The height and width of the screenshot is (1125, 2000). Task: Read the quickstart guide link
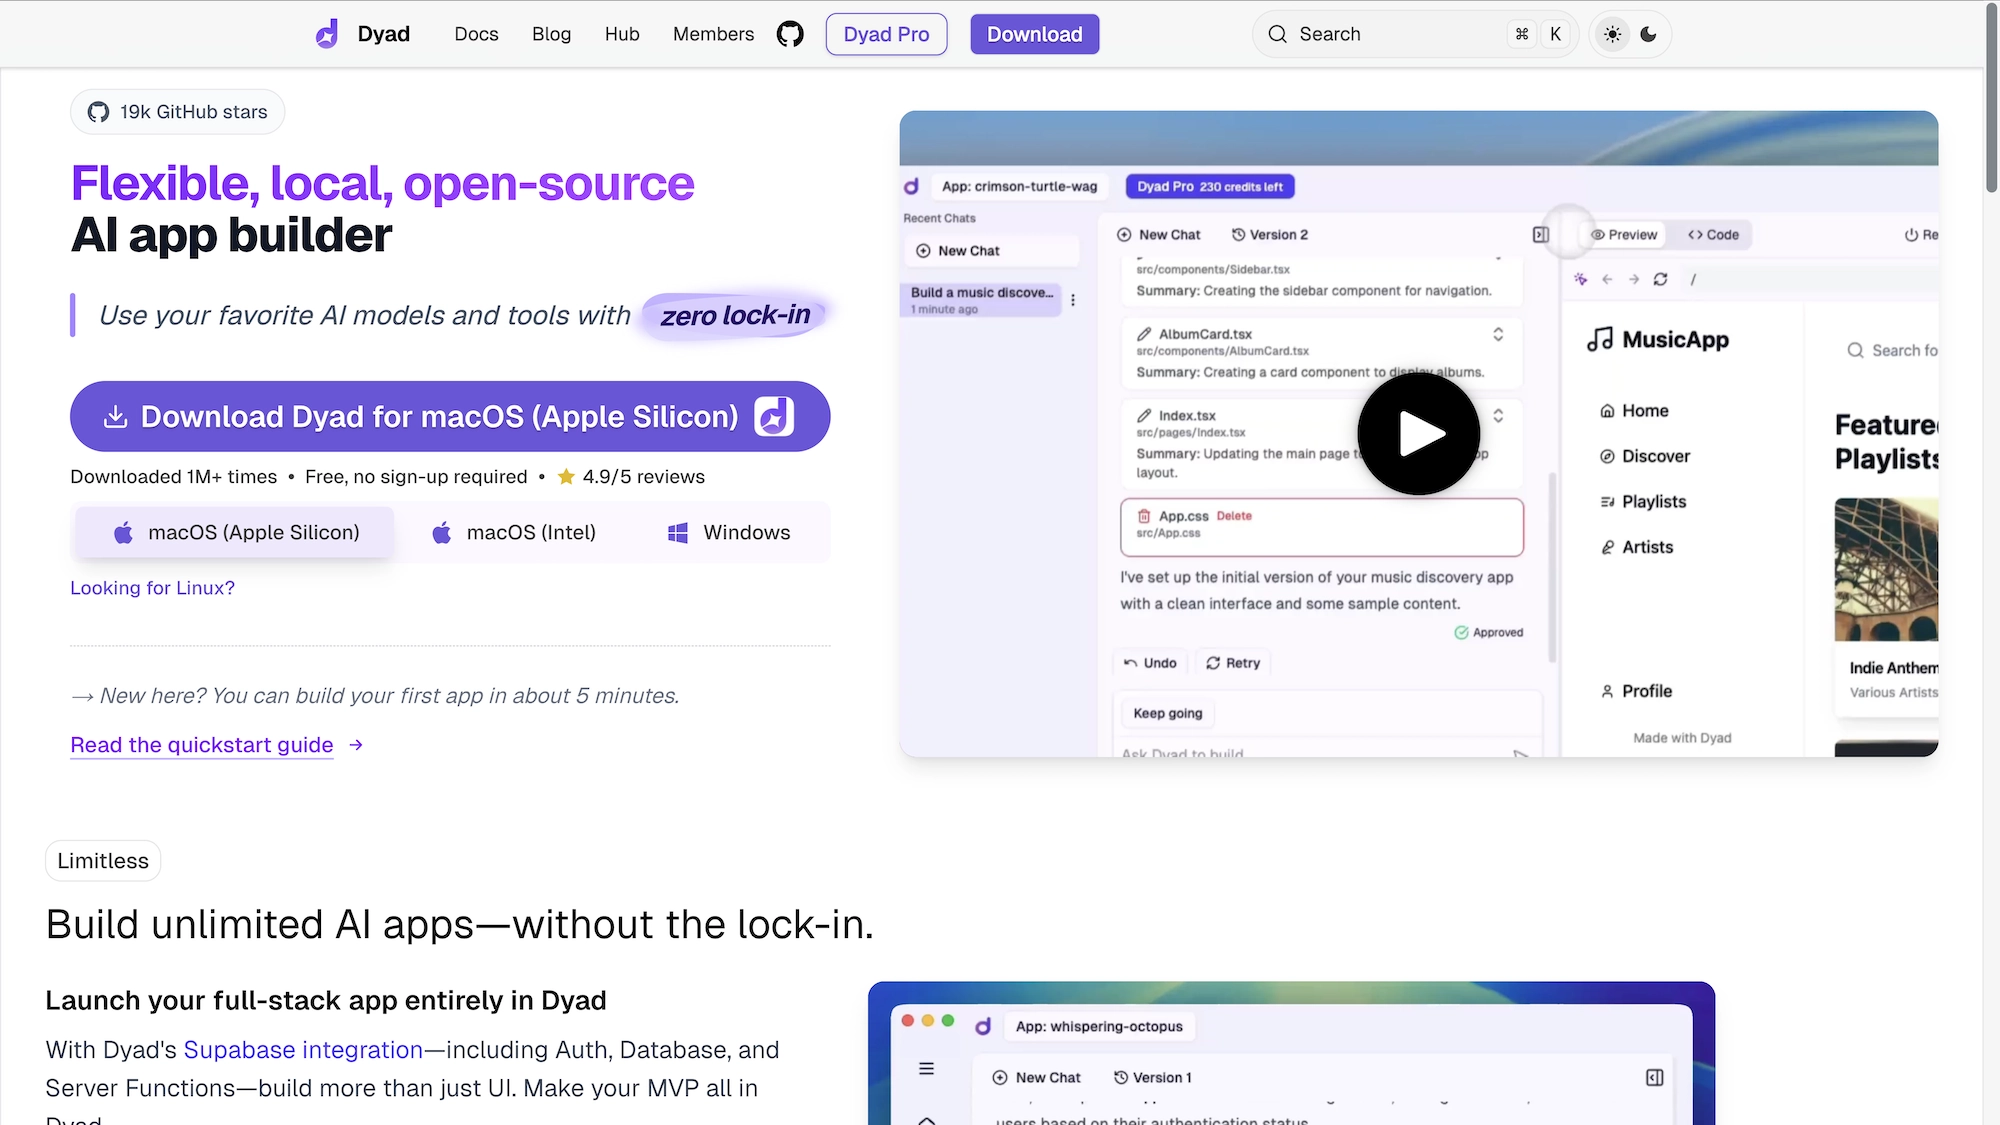pyautogui.click(x=202, y=745)
